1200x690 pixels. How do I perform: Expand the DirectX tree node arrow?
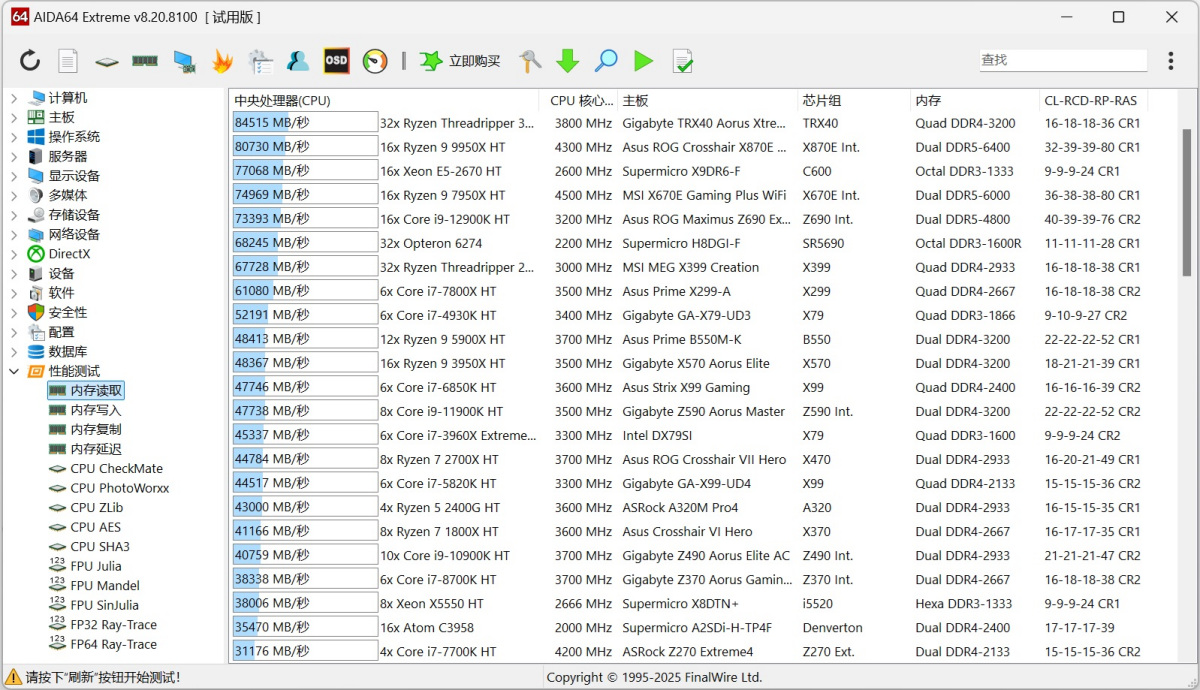pyautogui.click(x=14, y=254)
